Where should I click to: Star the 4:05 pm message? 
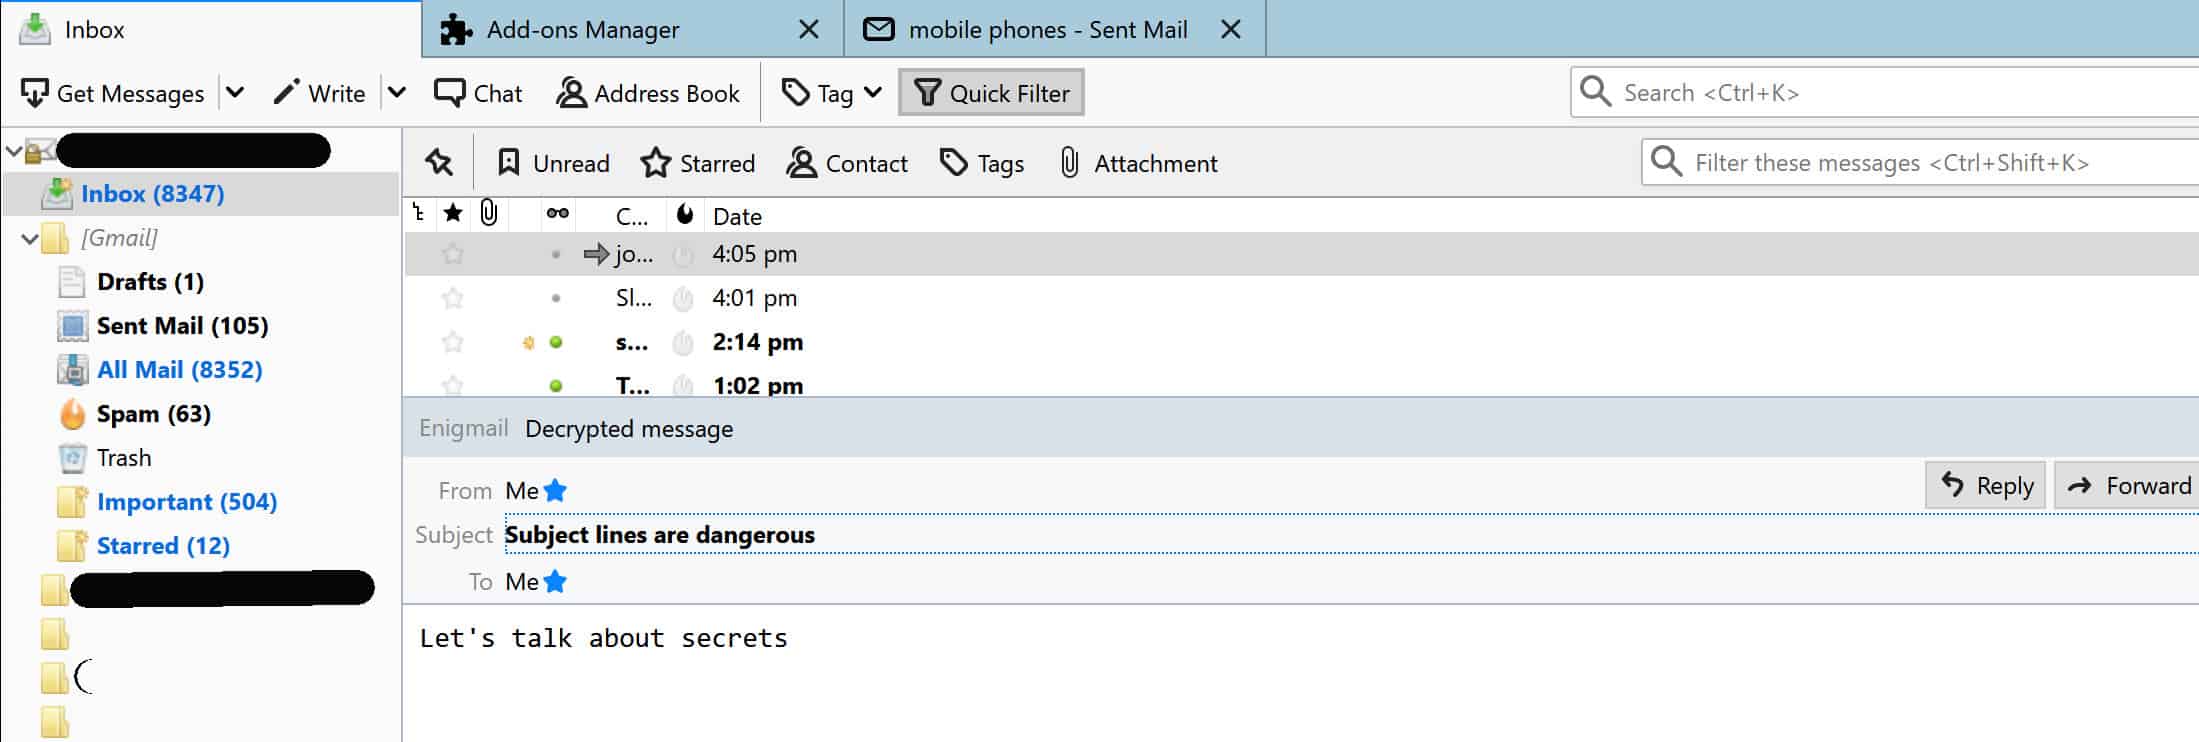[453, 254]
